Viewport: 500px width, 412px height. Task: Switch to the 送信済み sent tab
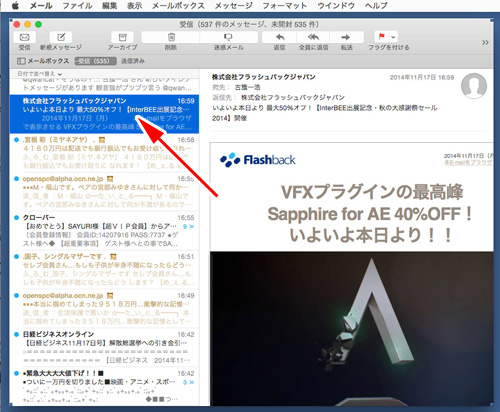[x=133, y=61]
